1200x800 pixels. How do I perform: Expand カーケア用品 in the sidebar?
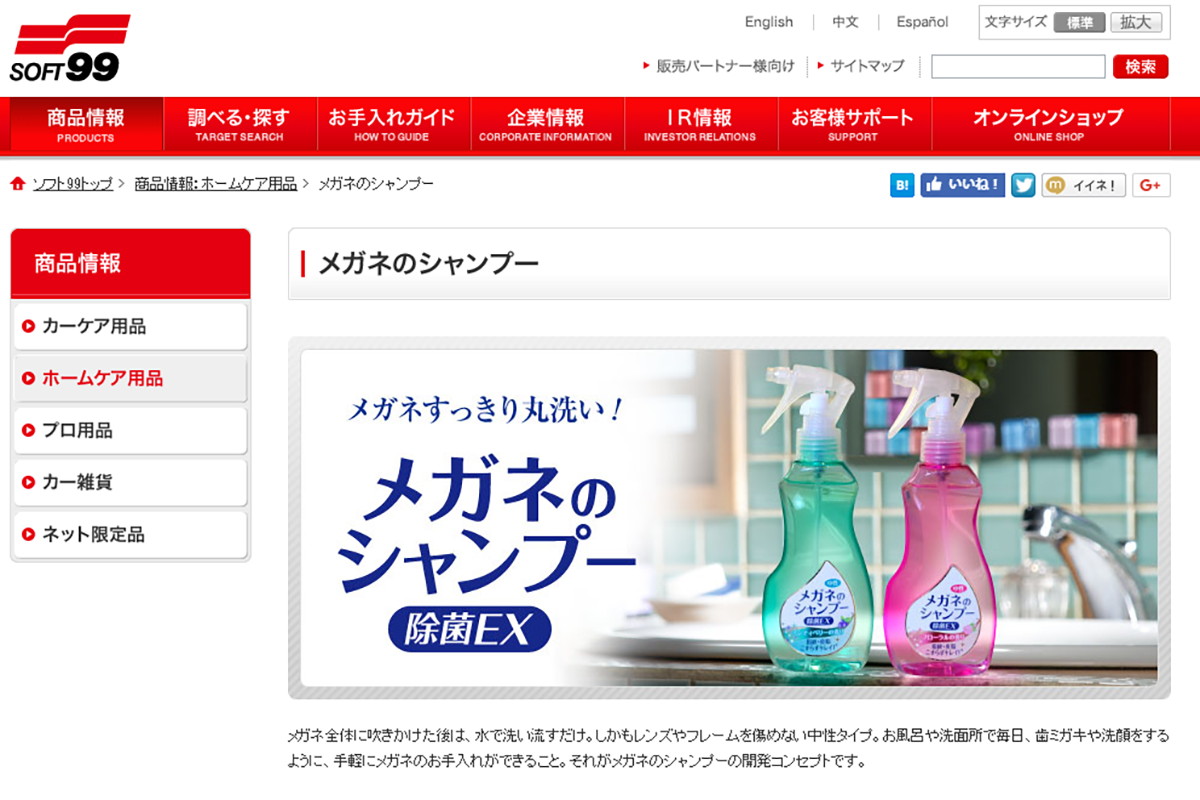(130, 326)
